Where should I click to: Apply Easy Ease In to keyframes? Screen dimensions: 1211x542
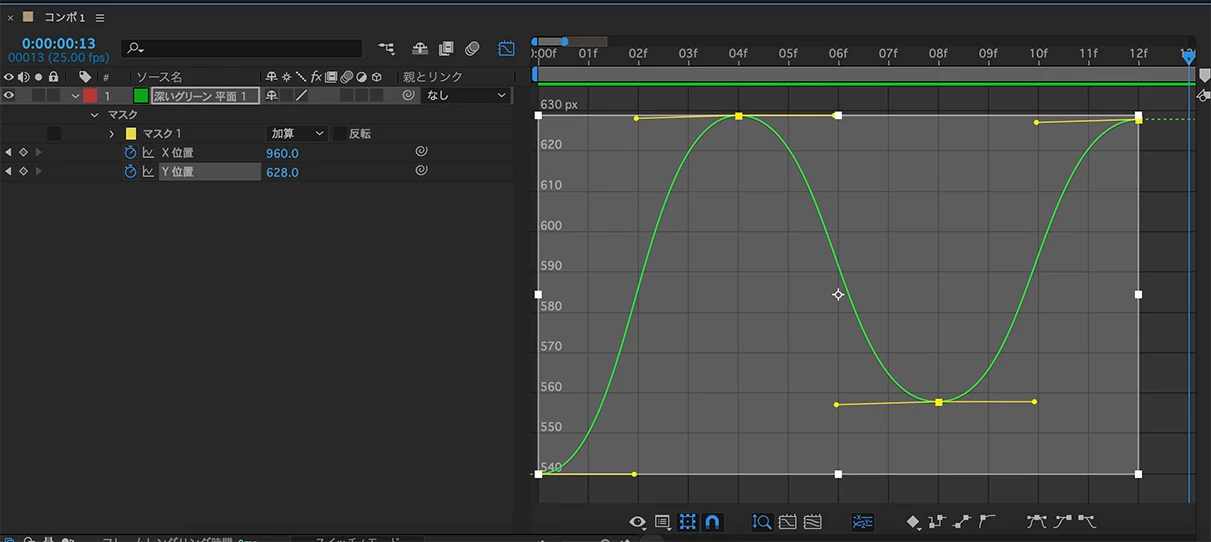[x=1062, y=521]
